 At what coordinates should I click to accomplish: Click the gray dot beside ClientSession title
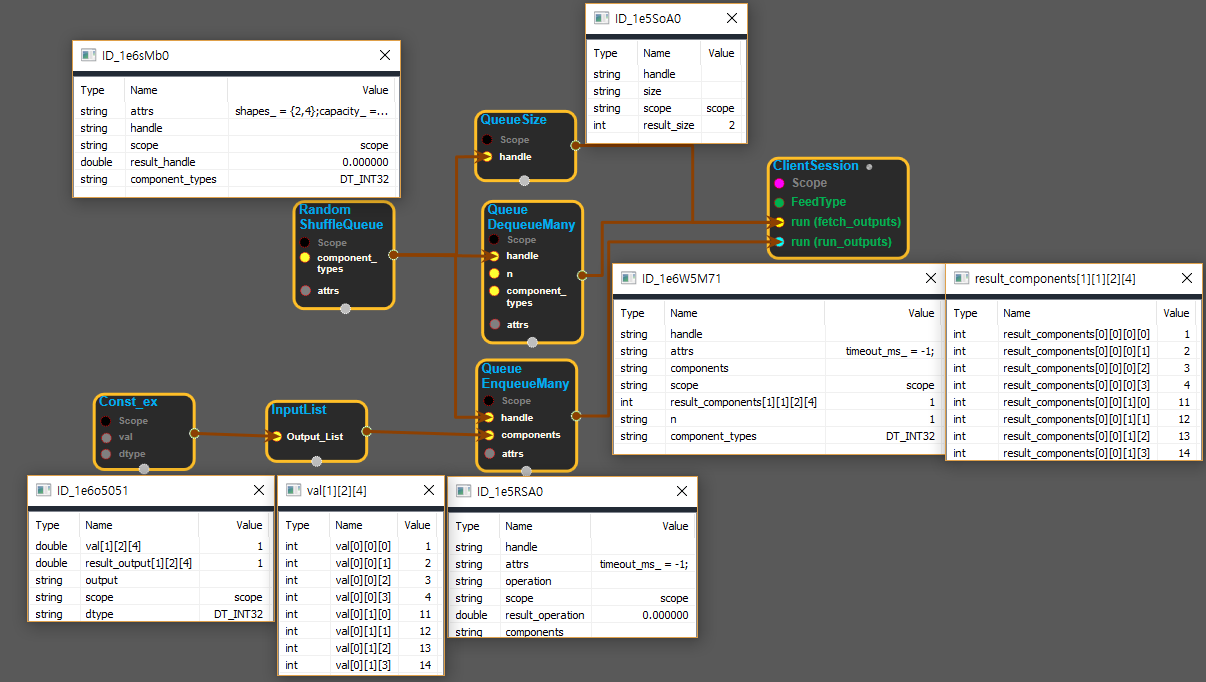[869, 167]
